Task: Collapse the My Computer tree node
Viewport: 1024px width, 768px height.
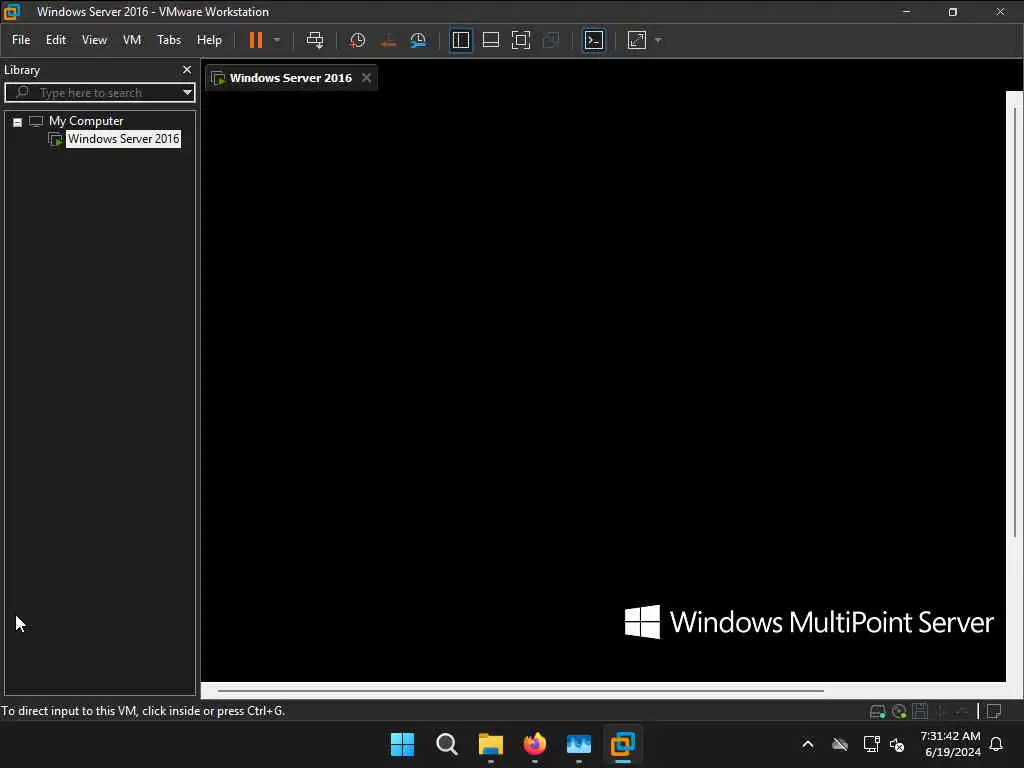Action: tap(18, 122)
